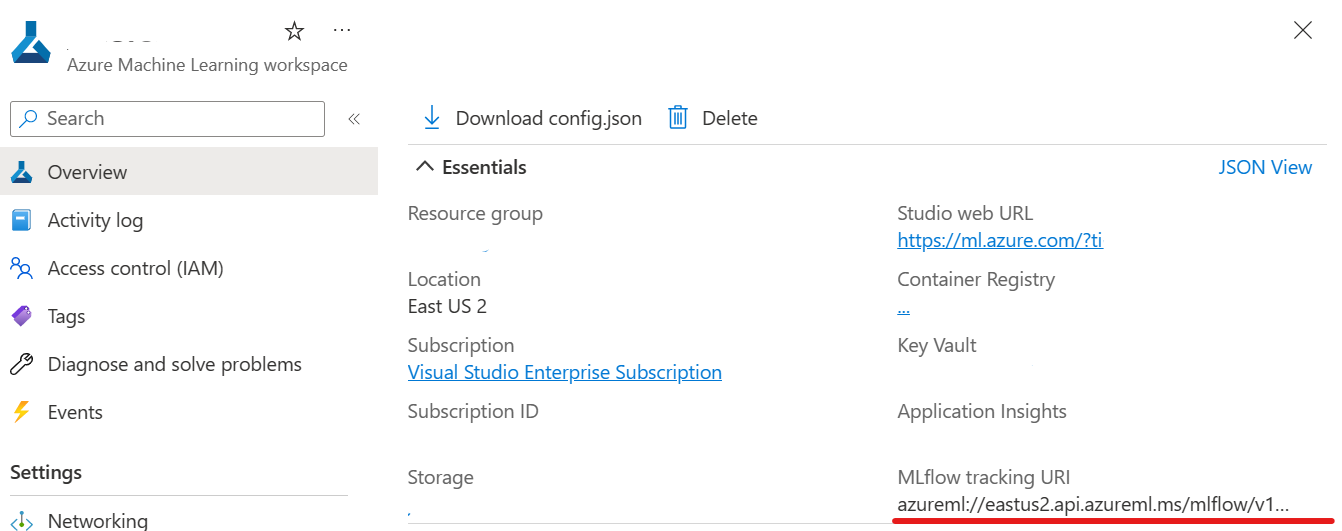Close the workspace panel
Screen dimensions: 1342x531
pos(1302,30)
